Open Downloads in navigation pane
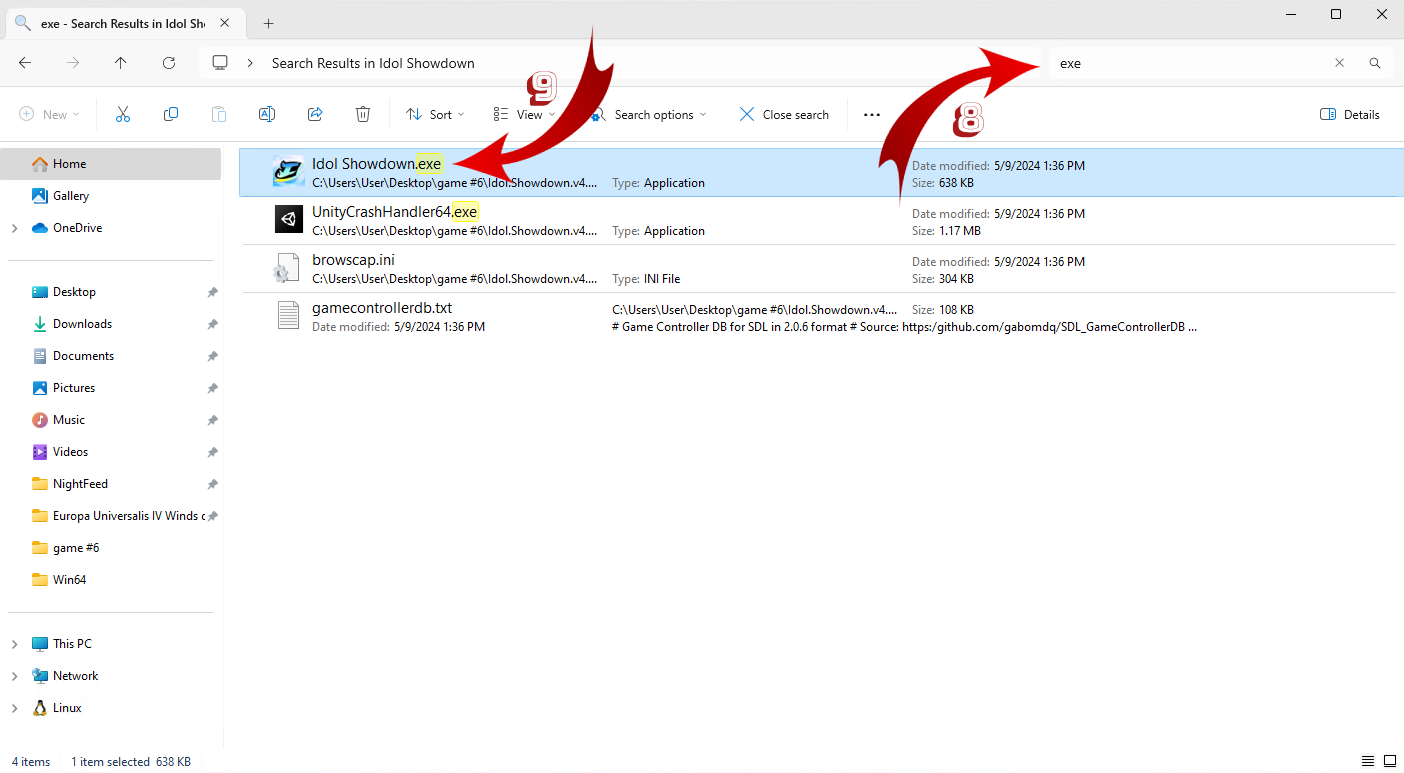The width and height of the screenshot is (1404, 773). pos(111,324)
